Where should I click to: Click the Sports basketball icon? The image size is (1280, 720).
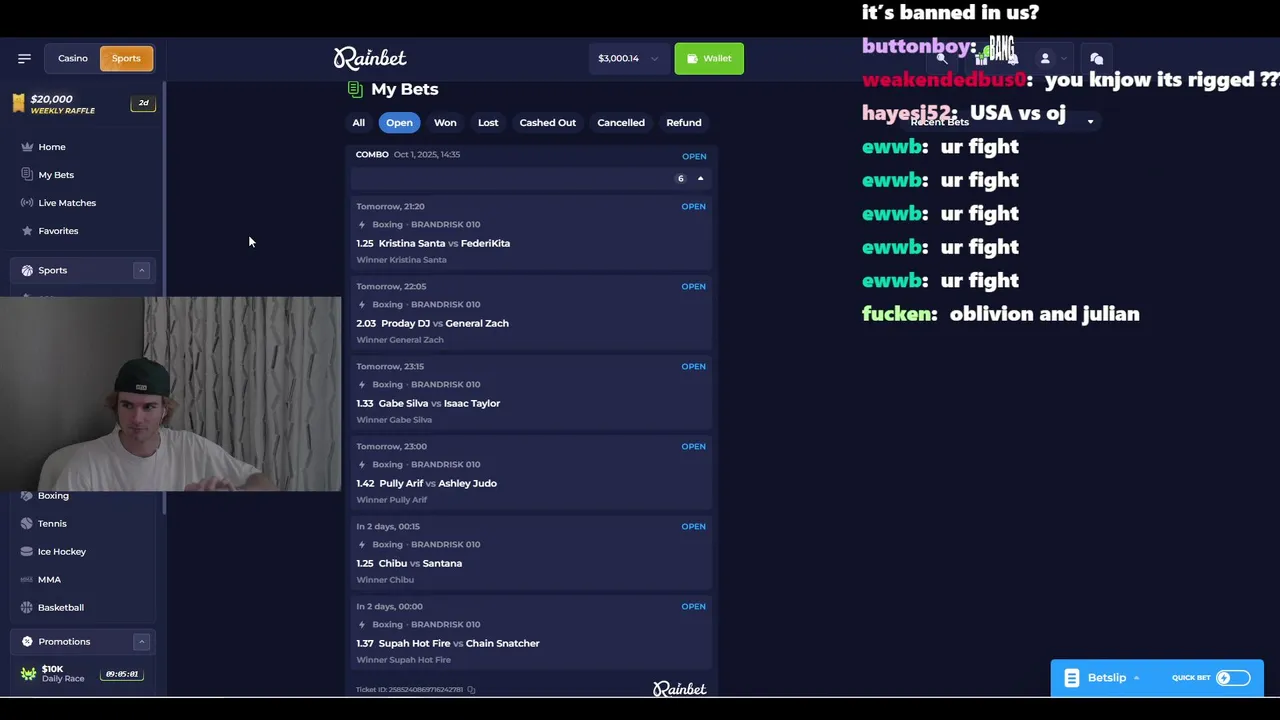[27, 270]
